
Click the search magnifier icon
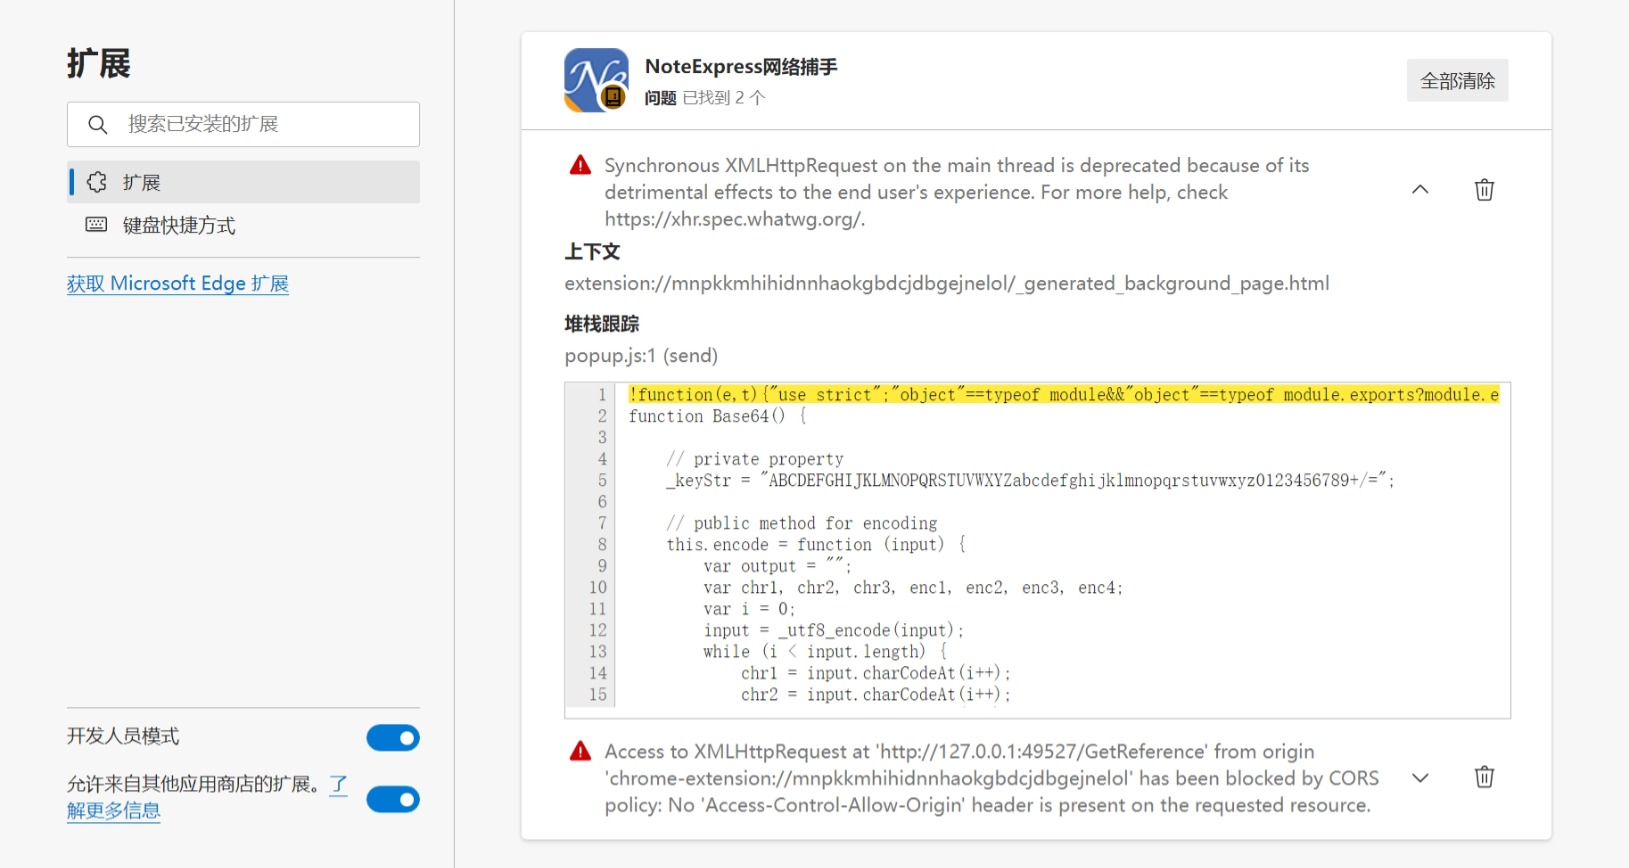coord(97,125)
